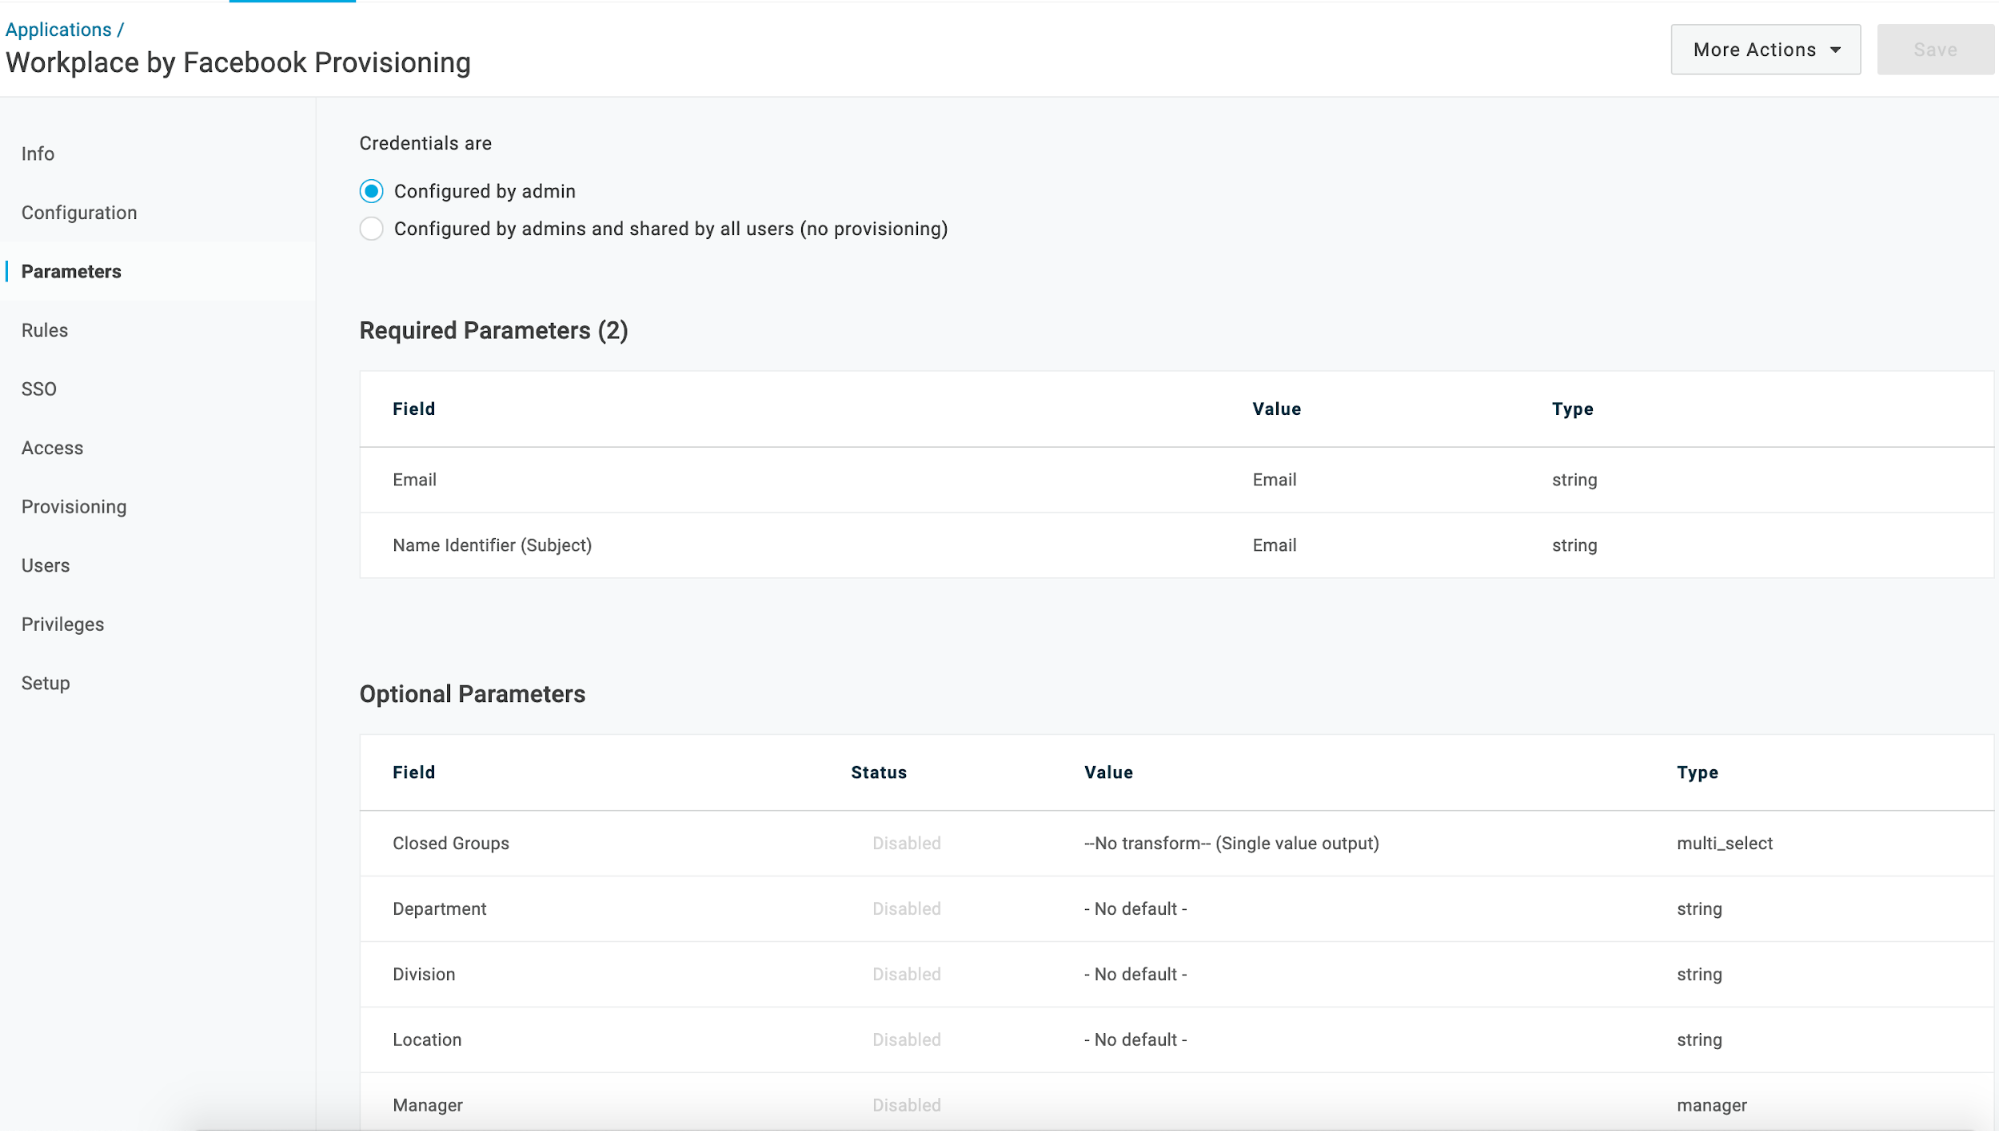Open the Manager optional parameter

click(x=1177, y=1102)
